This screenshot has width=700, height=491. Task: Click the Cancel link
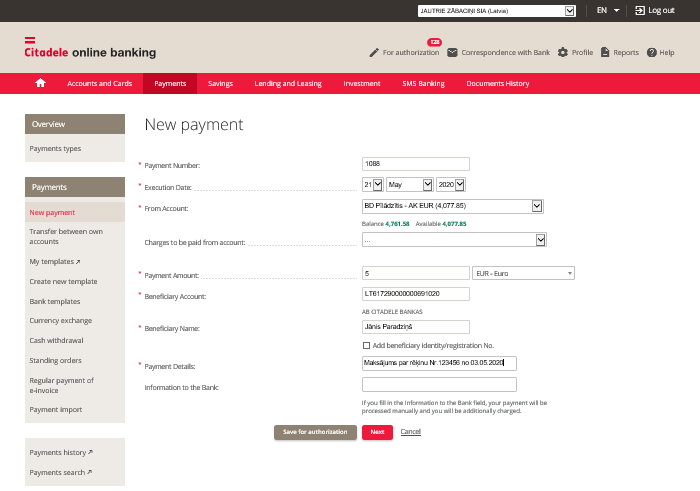[x=410, y=432]
